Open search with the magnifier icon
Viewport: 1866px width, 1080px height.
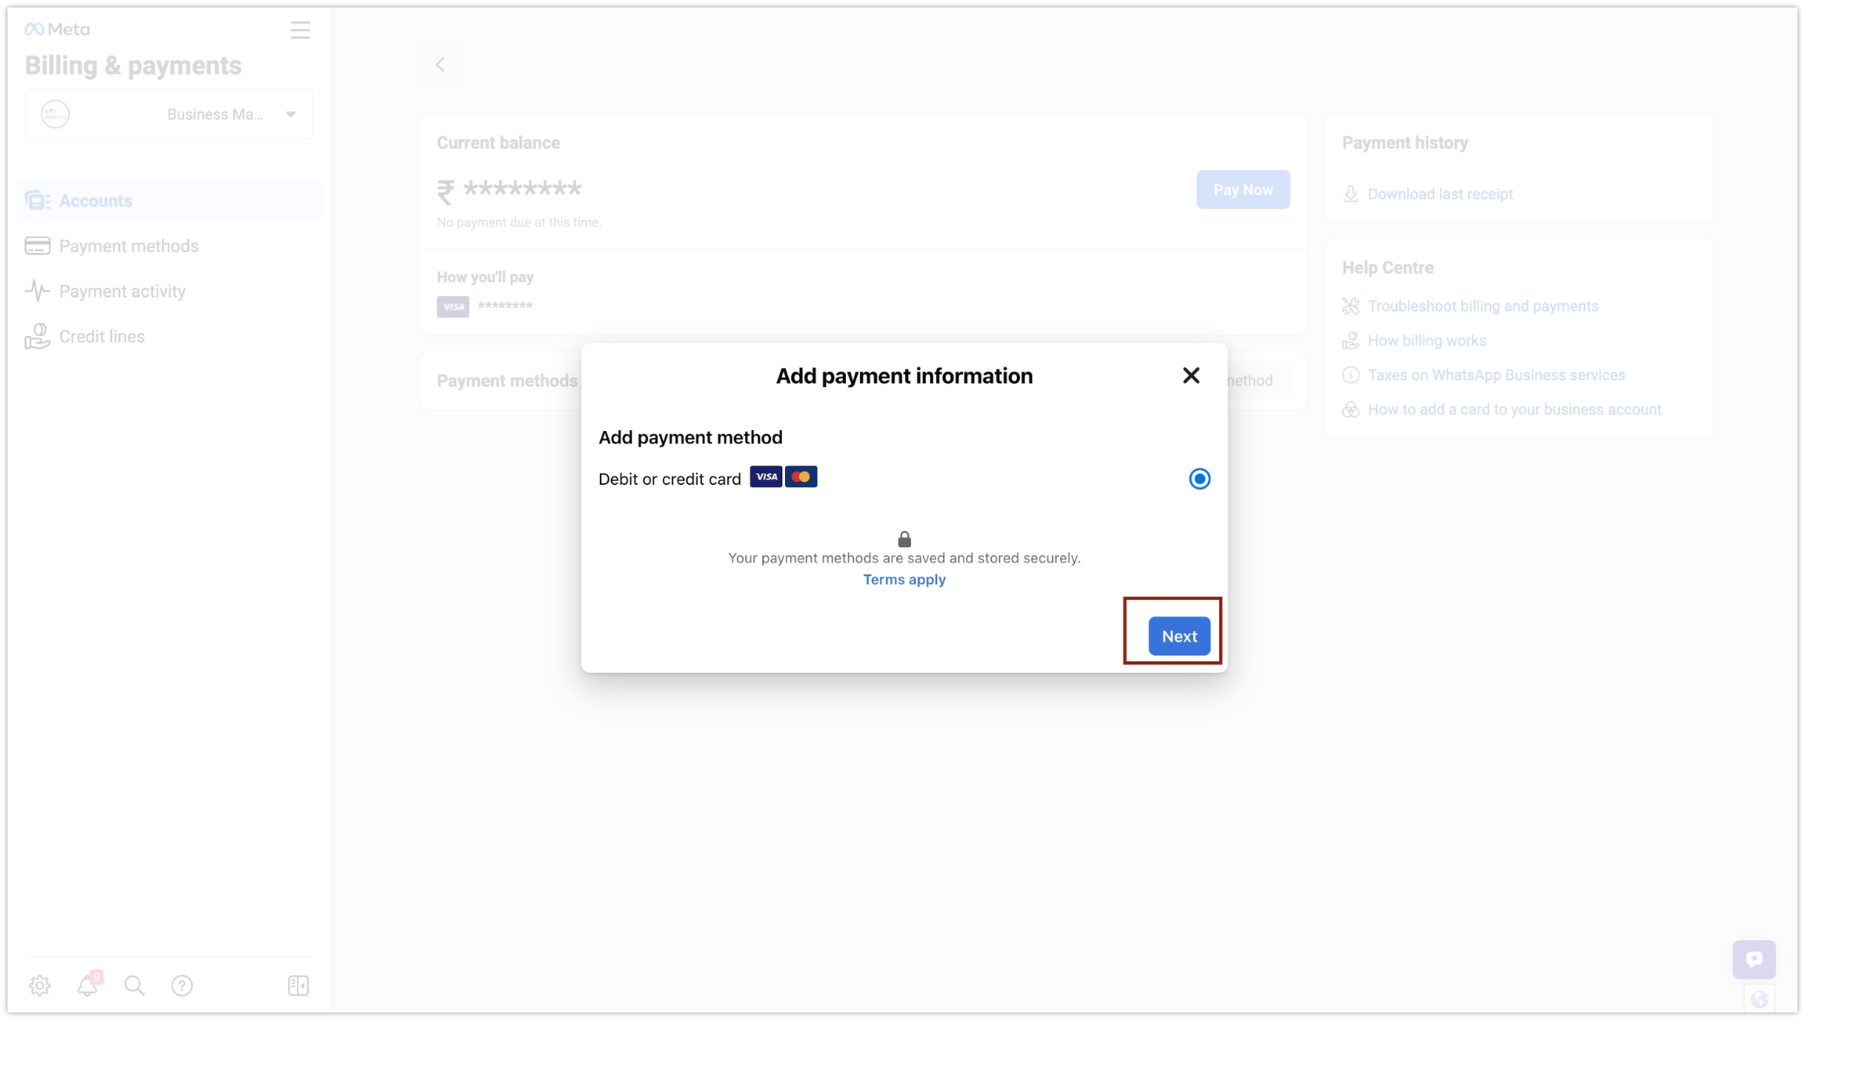coord(134,985)
